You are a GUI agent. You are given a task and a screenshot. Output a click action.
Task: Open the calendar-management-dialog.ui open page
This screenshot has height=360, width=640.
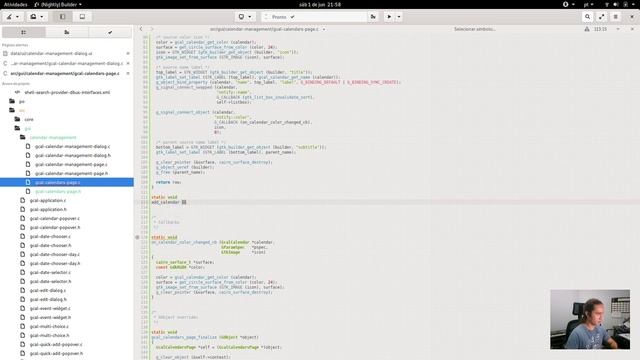pos(51,53)
